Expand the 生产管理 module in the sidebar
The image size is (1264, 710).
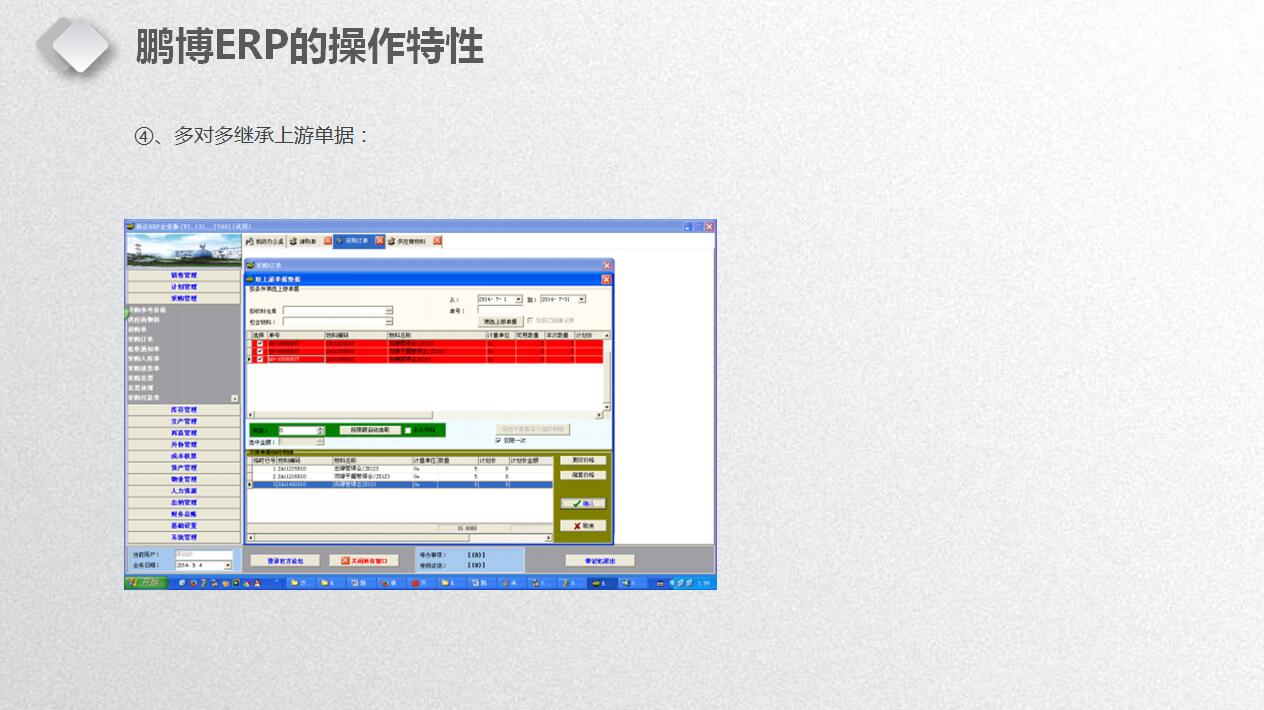coord(184,421)
